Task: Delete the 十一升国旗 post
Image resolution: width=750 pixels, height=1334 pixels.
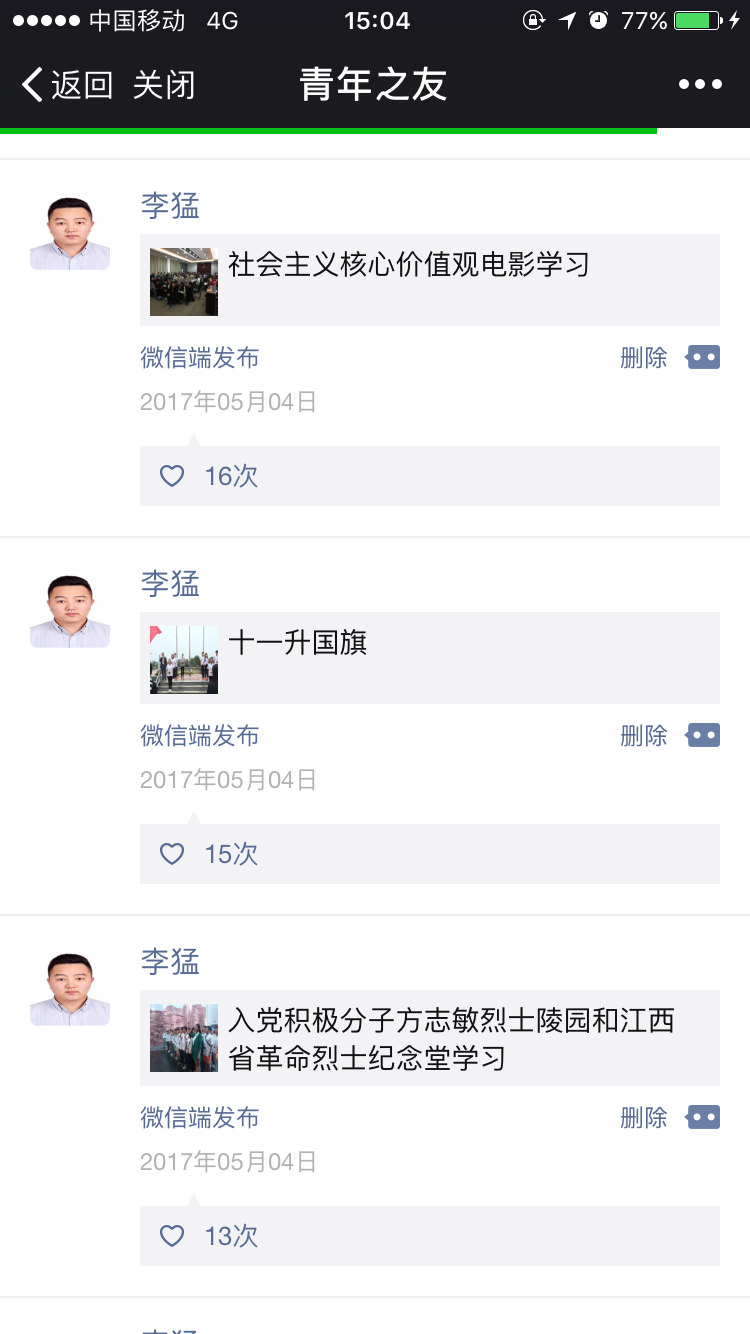Action: pos(643,736)
